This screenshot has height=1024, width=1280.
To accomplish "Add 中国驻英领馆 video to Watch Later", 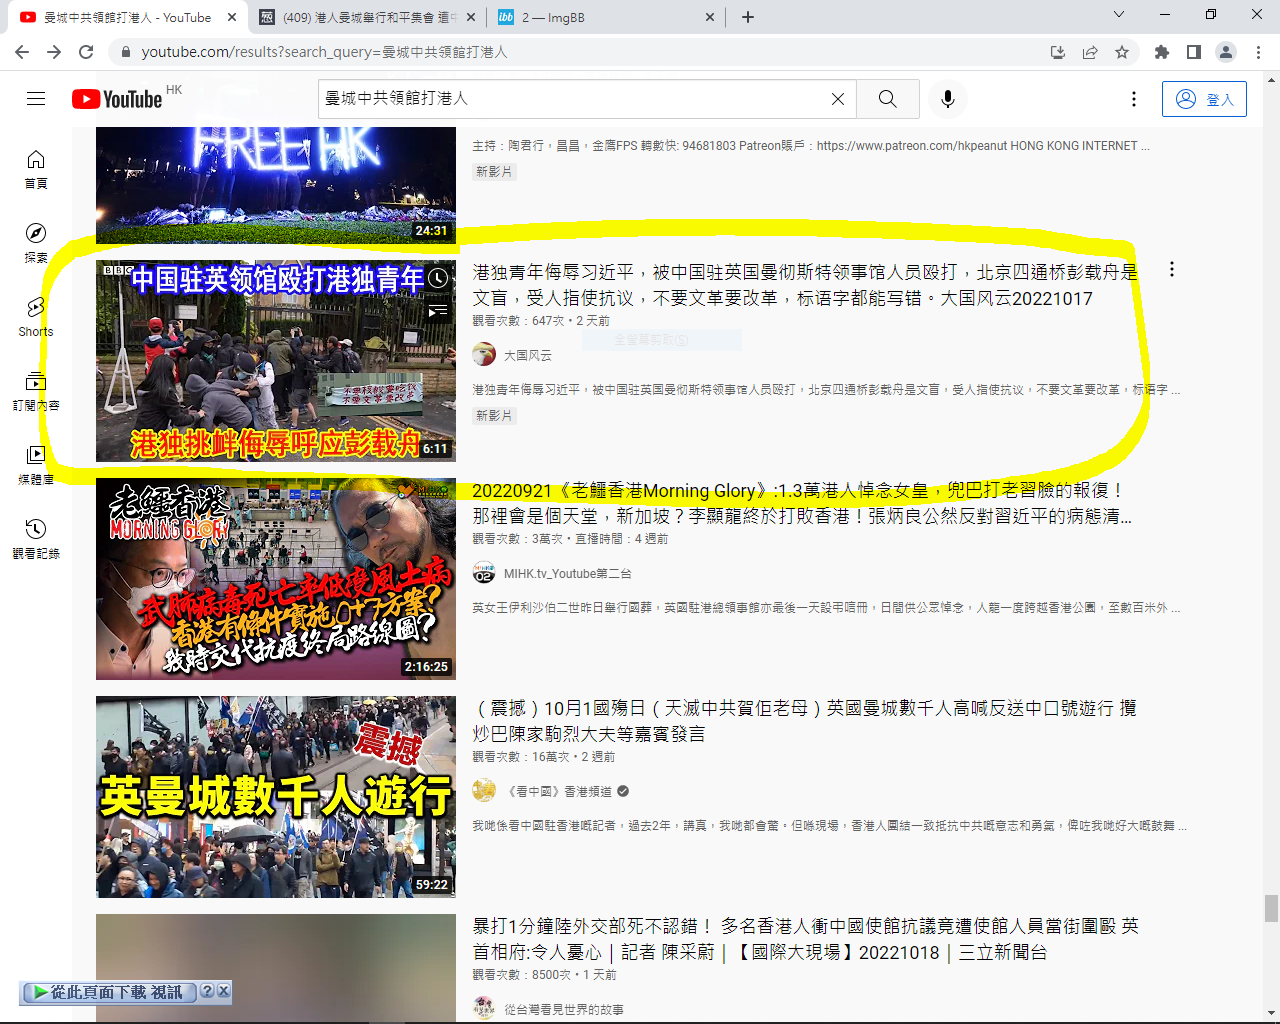I will point(438,279).
